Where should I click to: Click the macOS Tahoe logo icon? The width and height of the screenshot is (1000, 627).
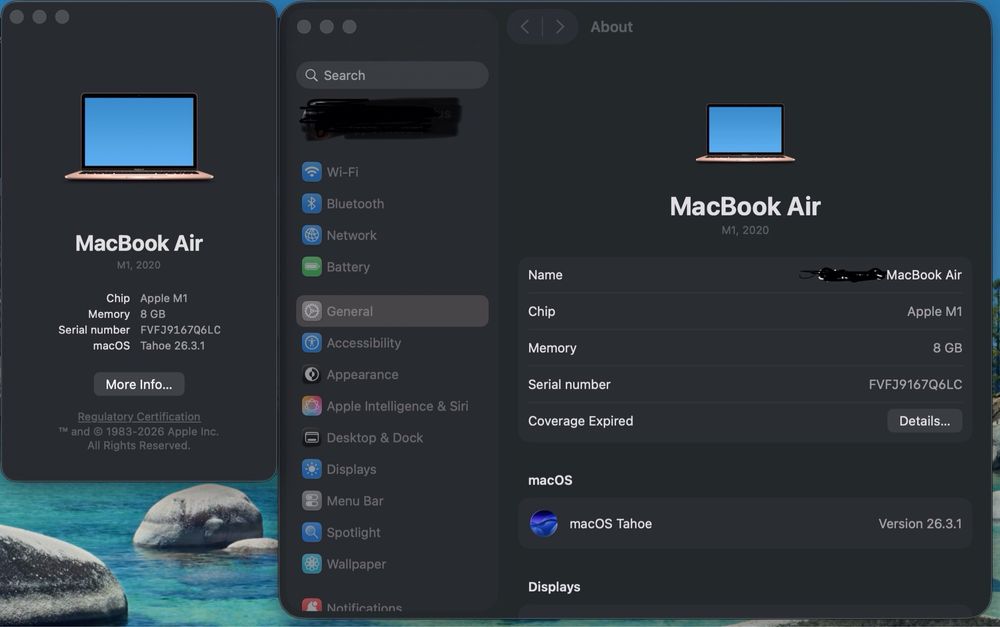pos(543,524)
